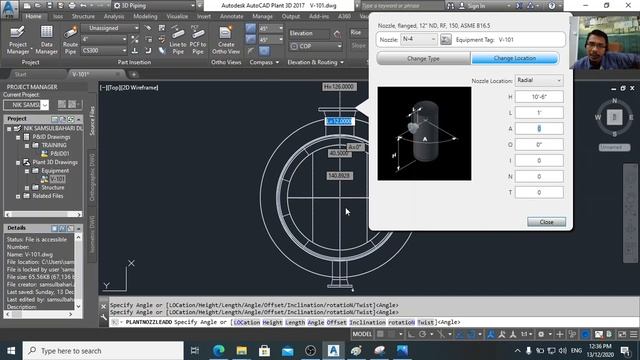Expand the Compass panel arrow
This screenshot has height=360, width=640.
click(x=278, y=62)
